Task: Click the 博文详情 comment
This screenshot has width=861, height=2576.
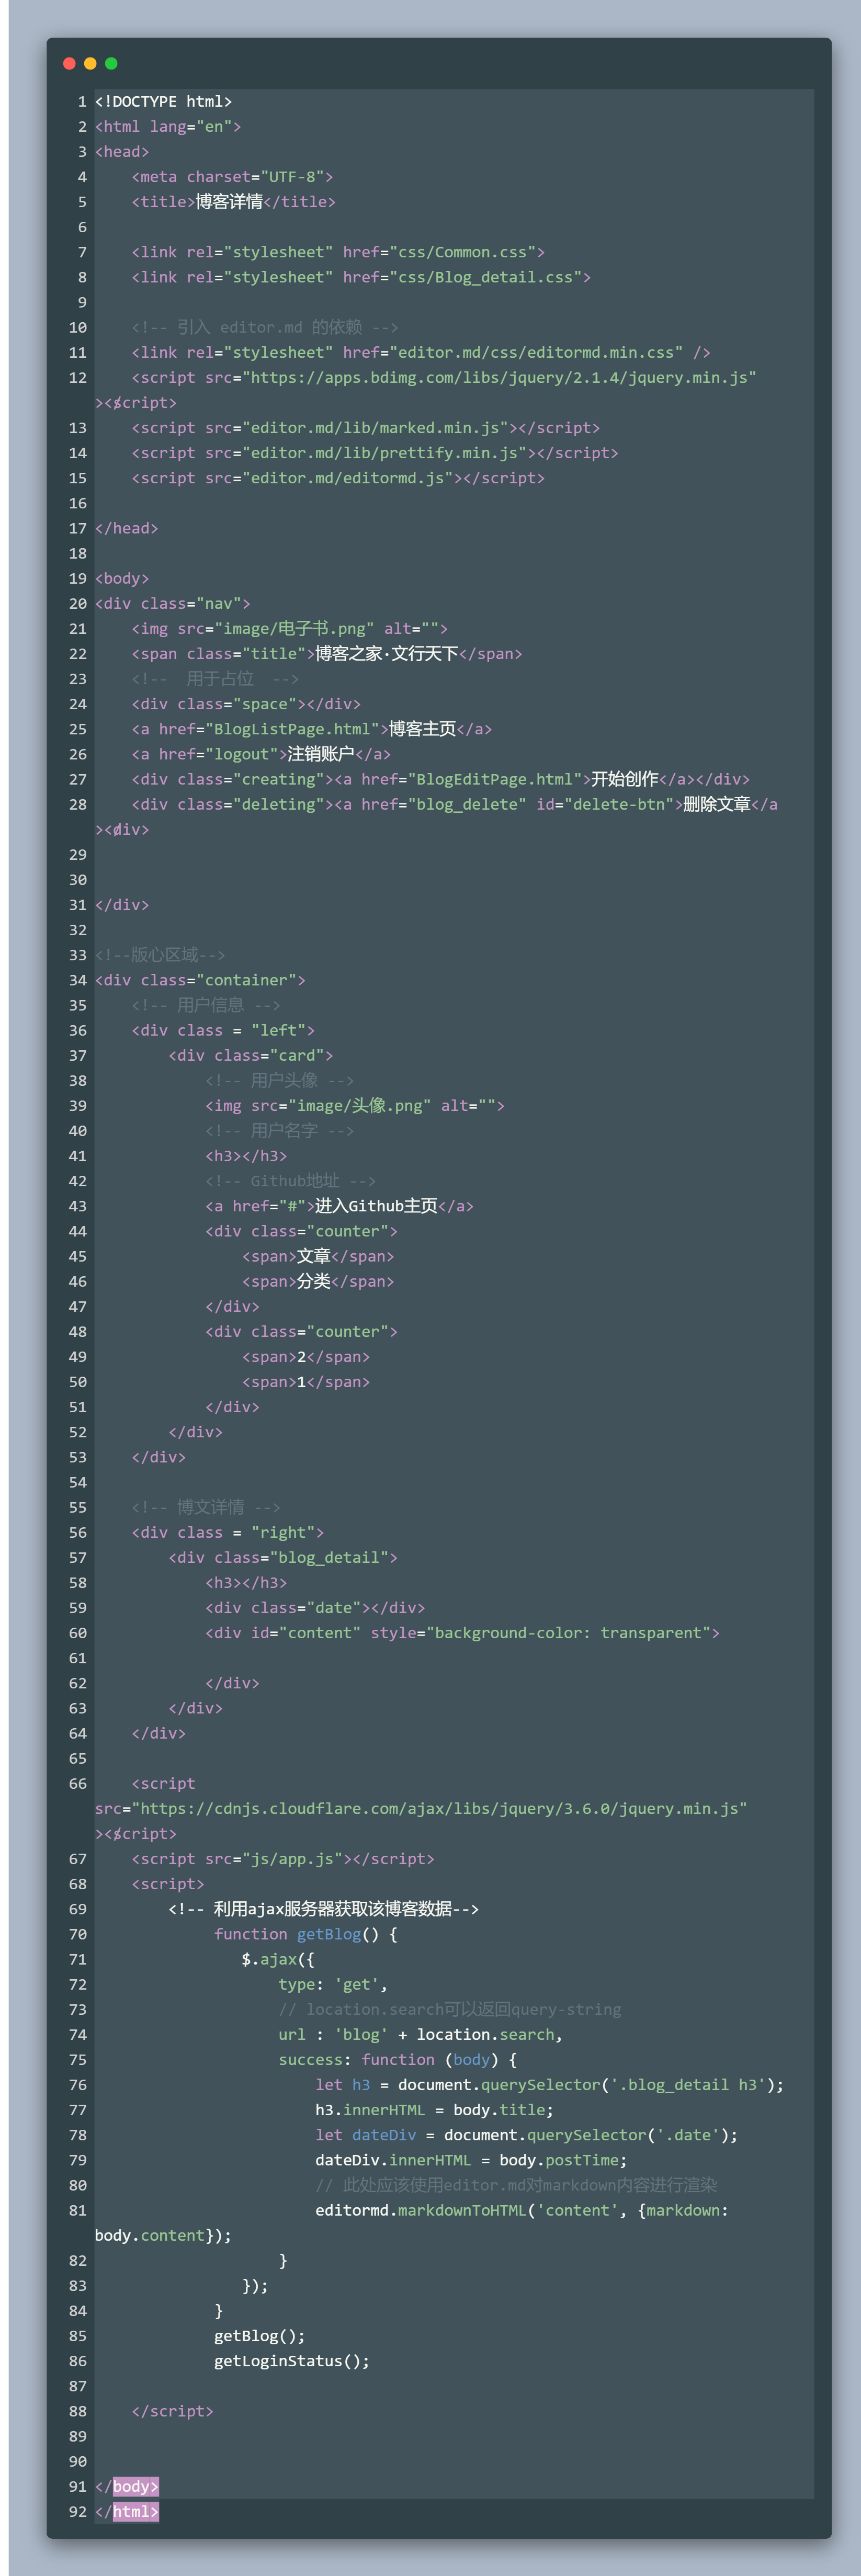Action: pos(206,1507)
